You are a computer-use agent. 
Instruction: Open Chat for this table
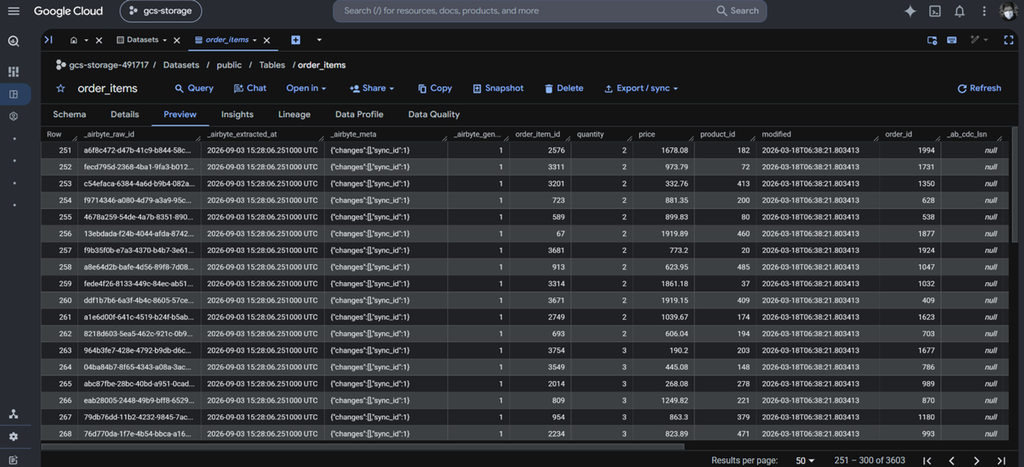pyautogui.click(x=250, y=88)
